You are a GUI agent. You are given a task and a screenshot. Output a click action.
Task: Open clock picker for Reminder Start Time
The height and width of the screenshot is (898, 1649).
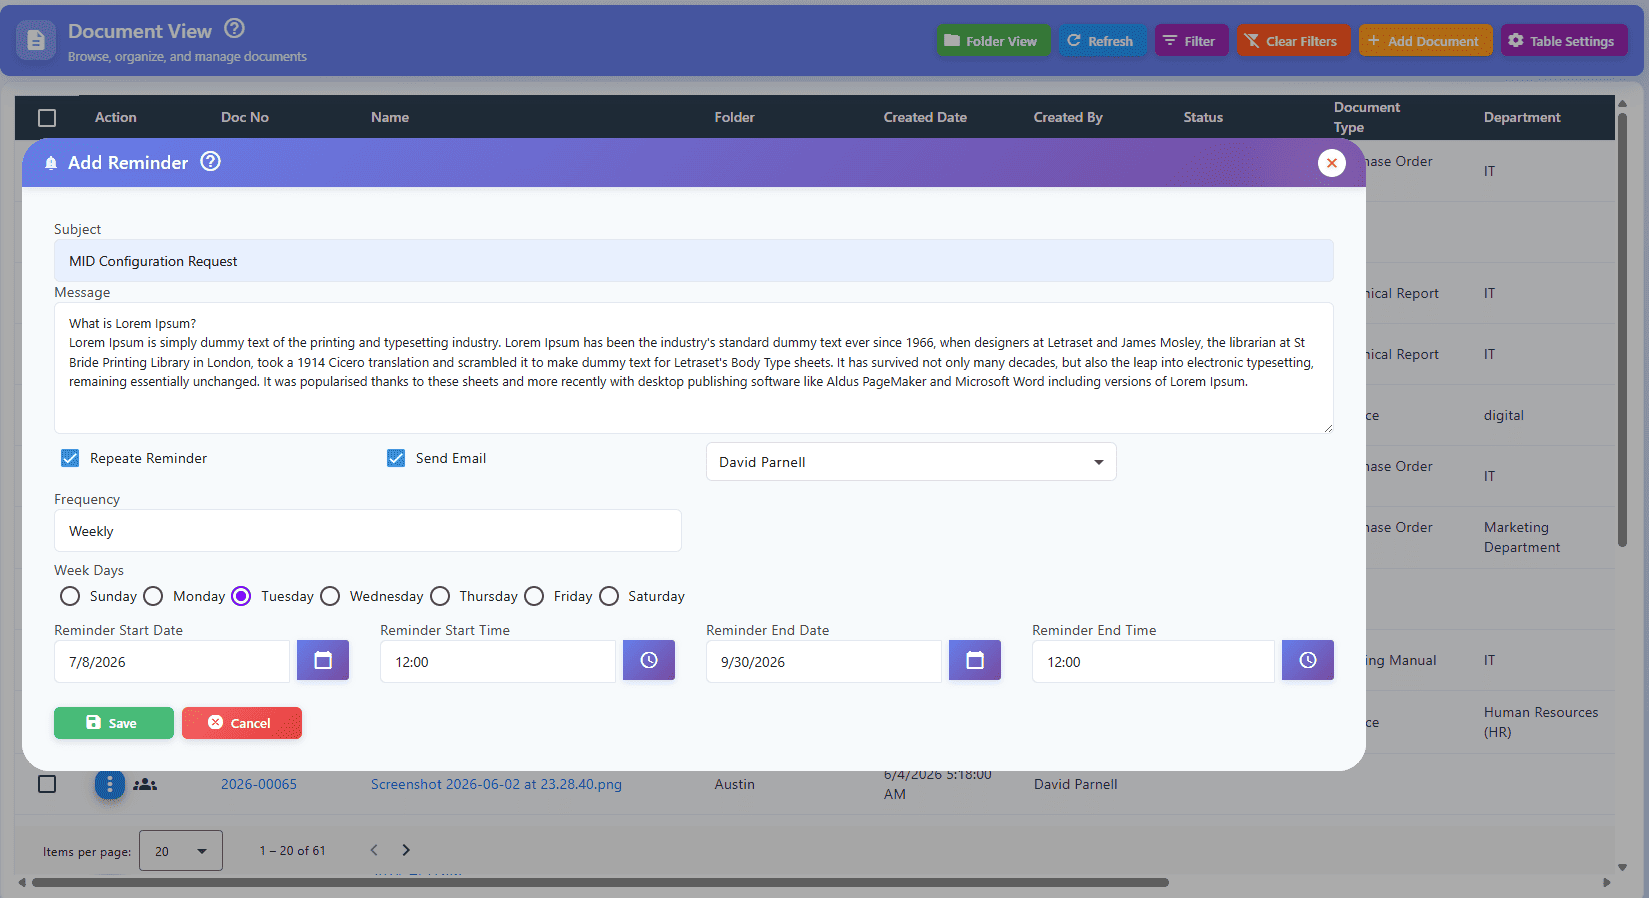click(649, 661)
